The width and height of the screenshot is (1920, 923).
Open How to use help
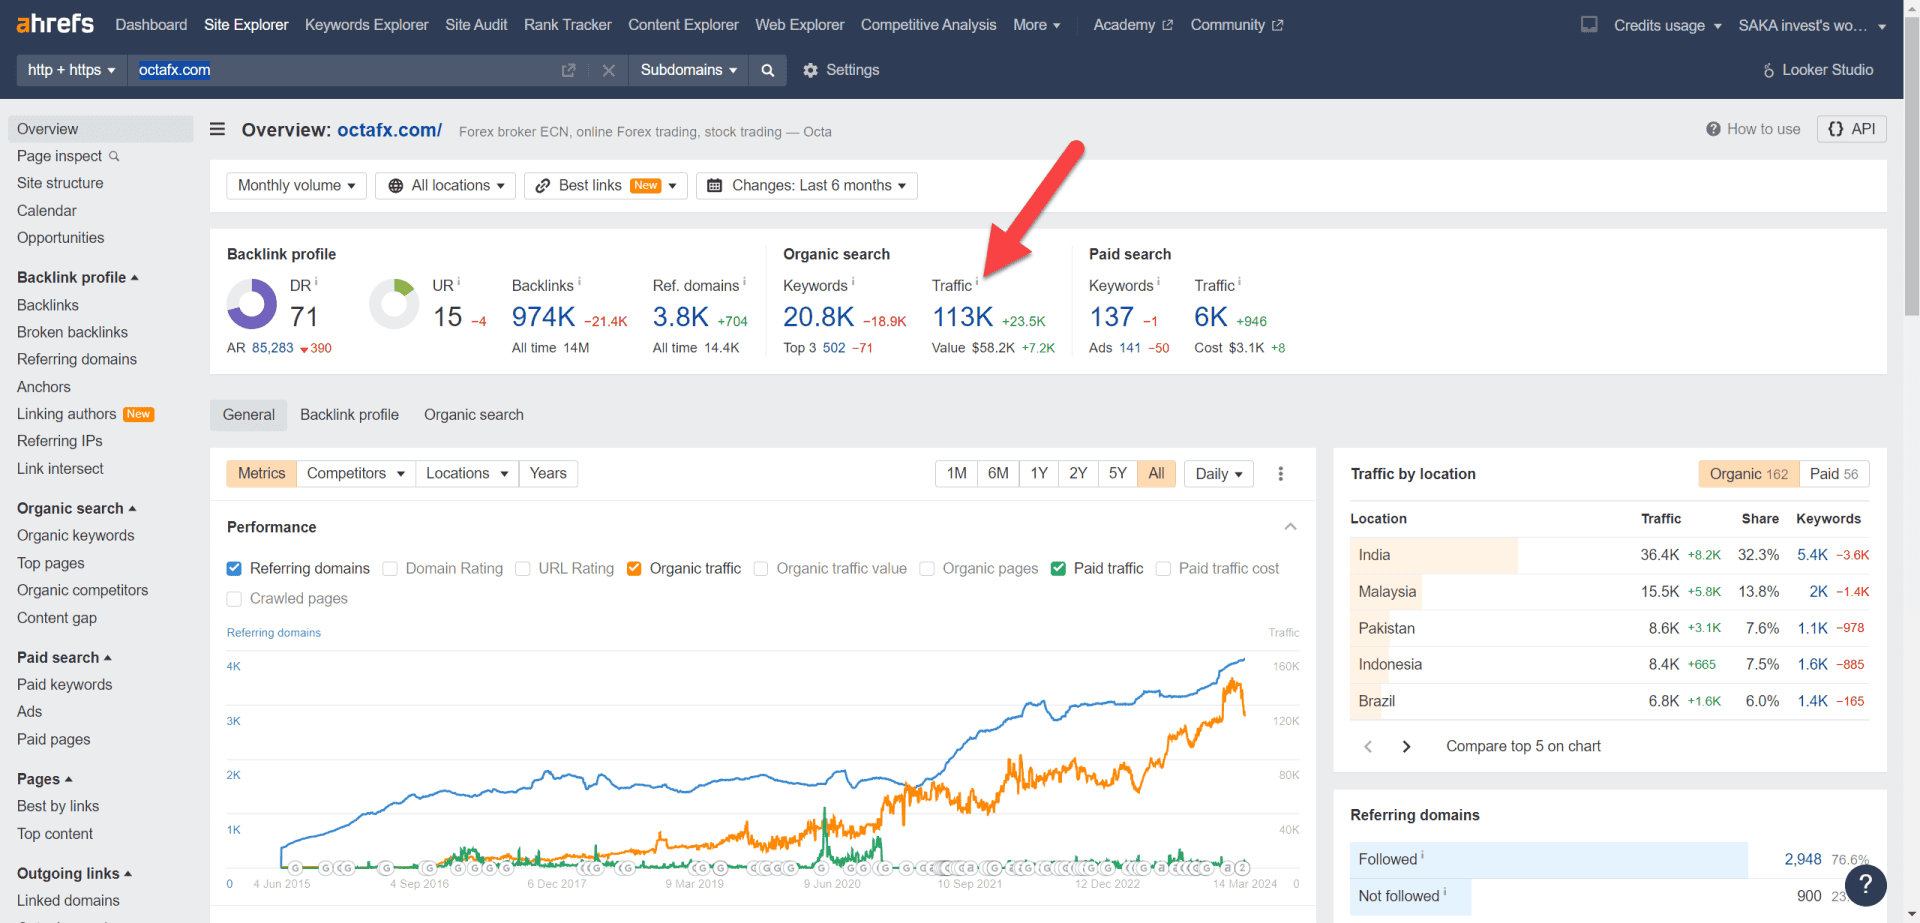1753,129
